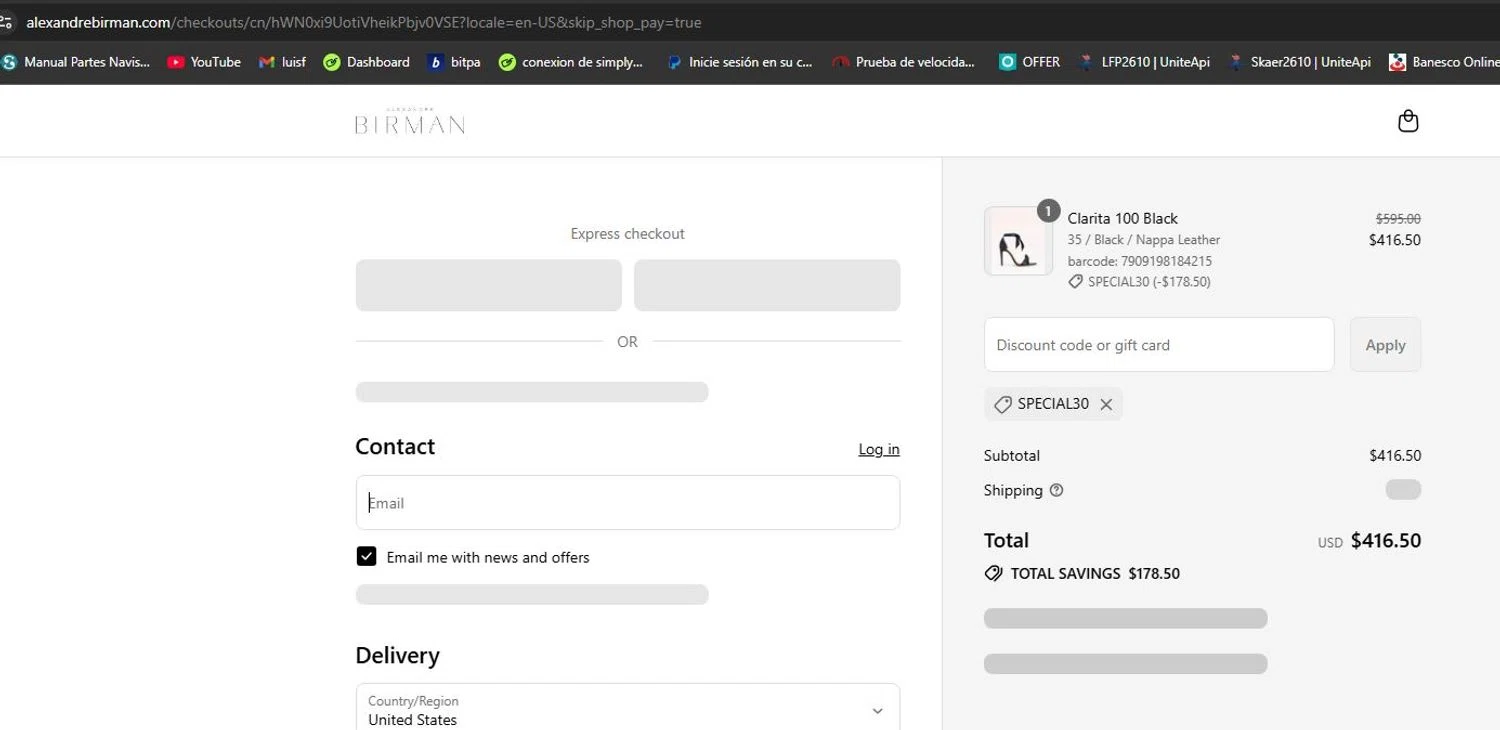
Task: Open the shopping bag cart icon
Action: pyautogui.click(x=1408, y=121)
